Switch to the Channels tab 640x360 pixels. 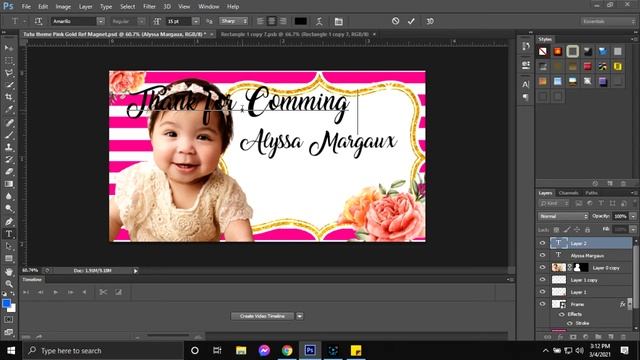568,193
